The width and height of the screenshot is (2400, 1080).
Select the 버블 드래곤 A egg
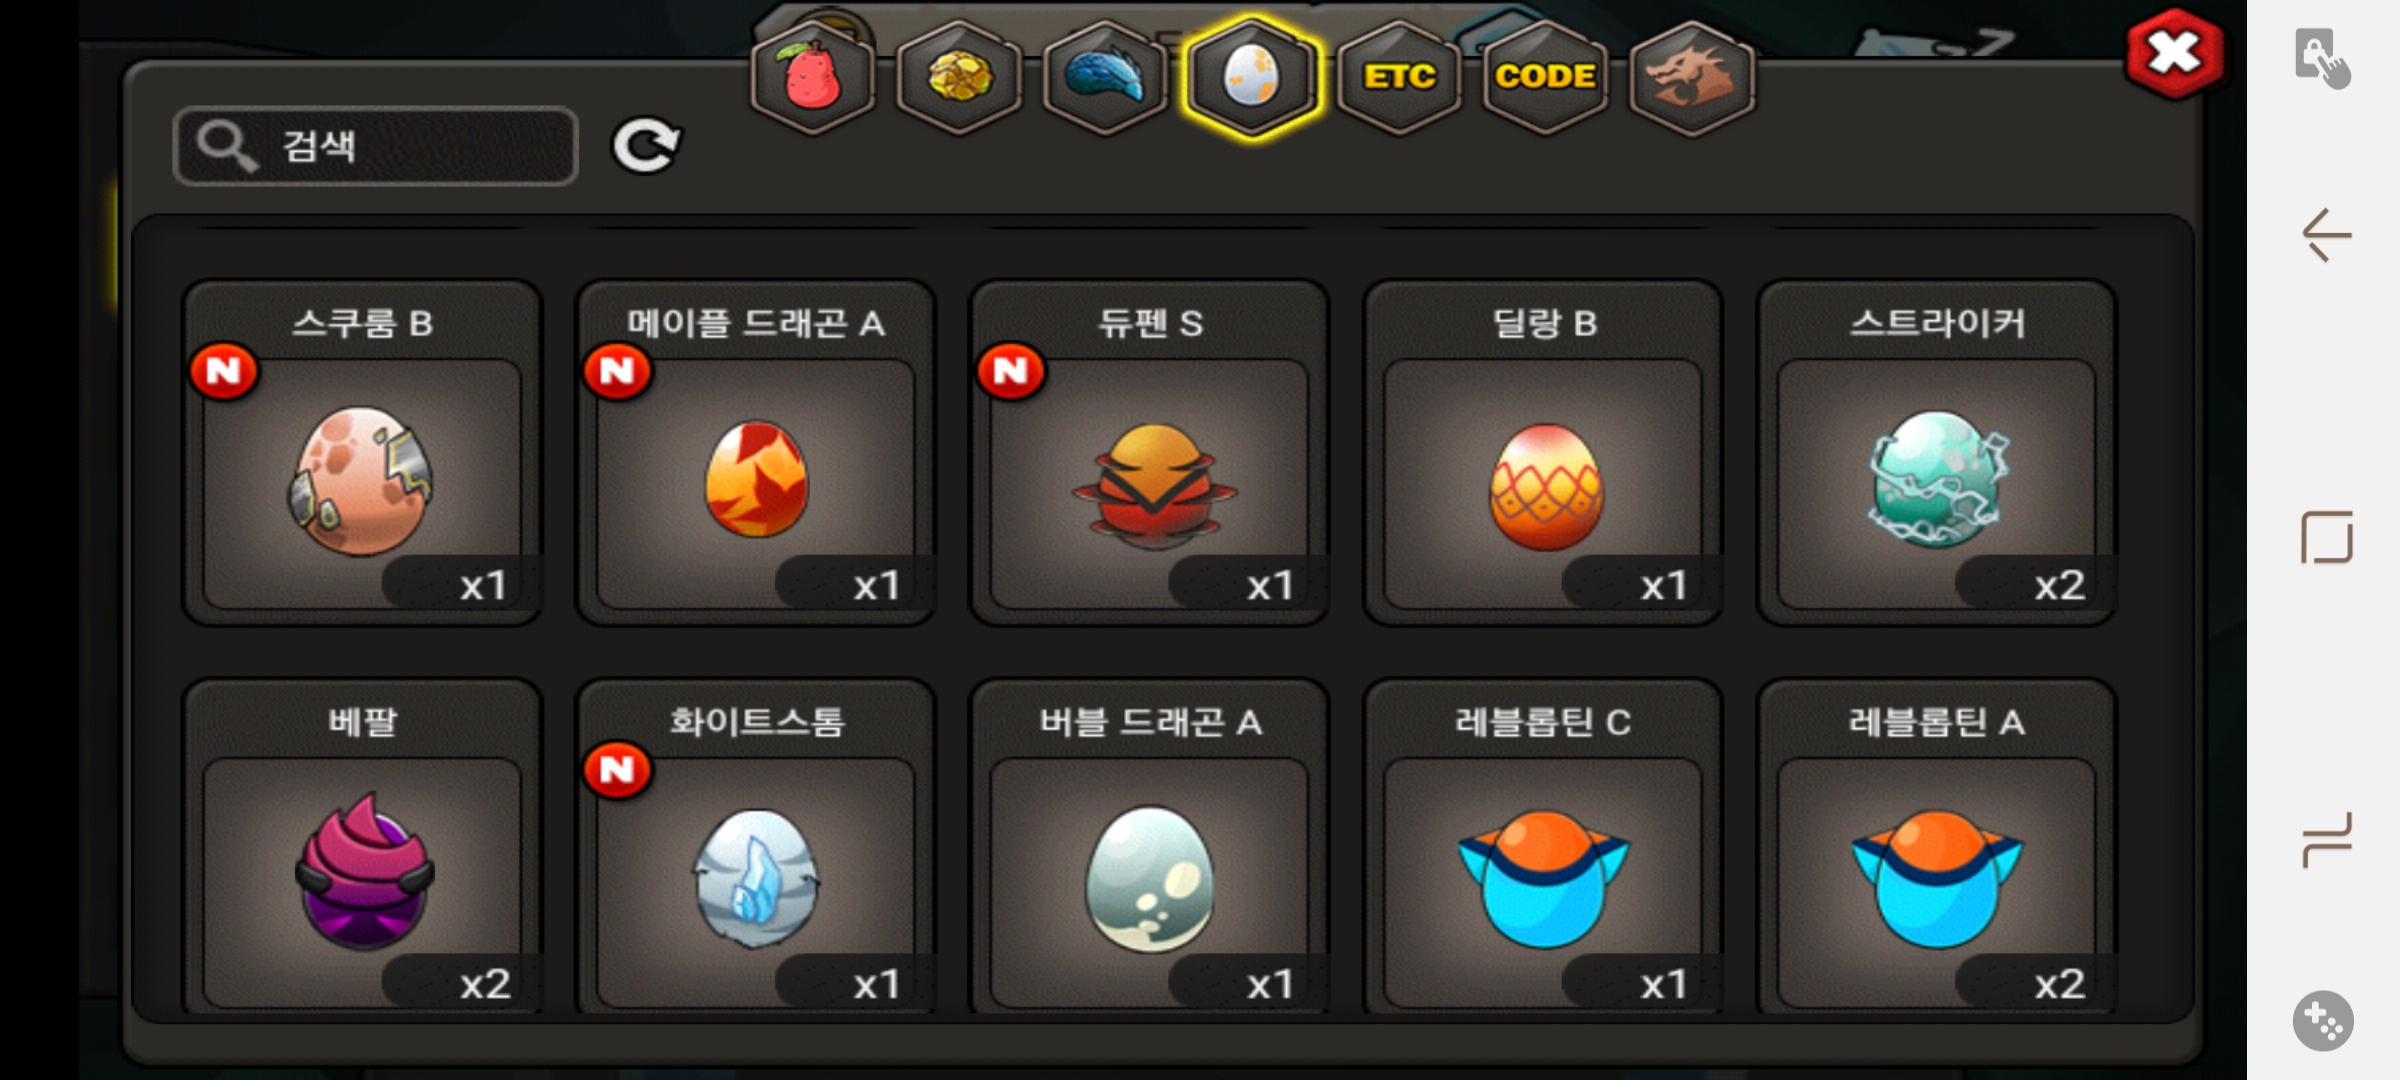[x=1150, y=848]
